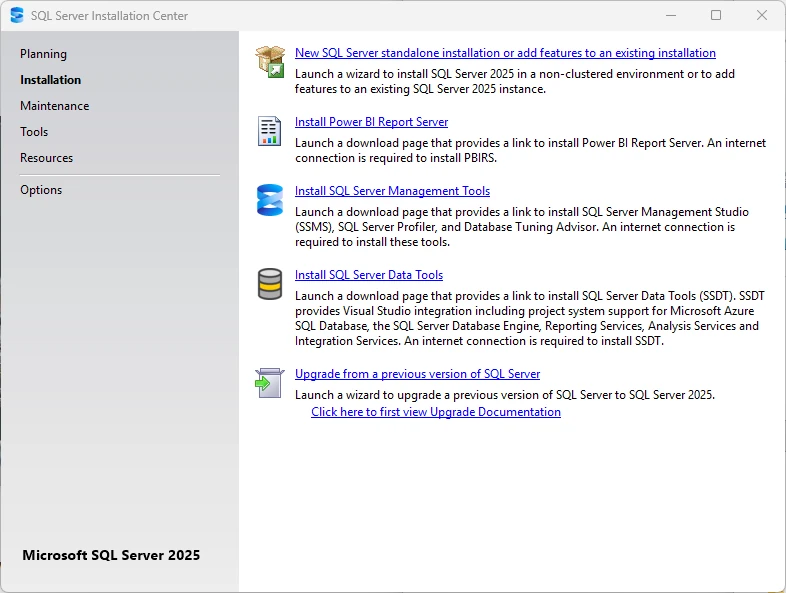Show the Options page

[x=41, y=190]
